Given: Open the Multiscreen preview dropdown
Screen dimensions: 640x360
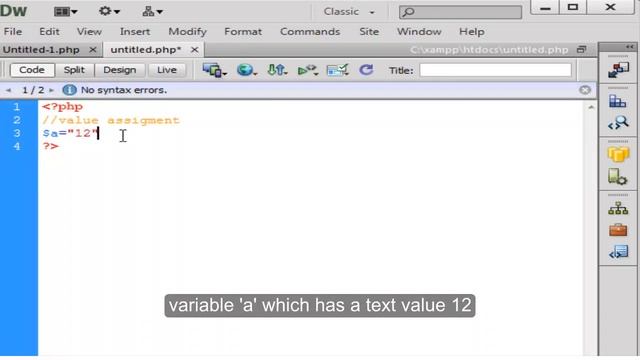Looking at the screenshot, I should pyautogui.click(x=214, y=70).
